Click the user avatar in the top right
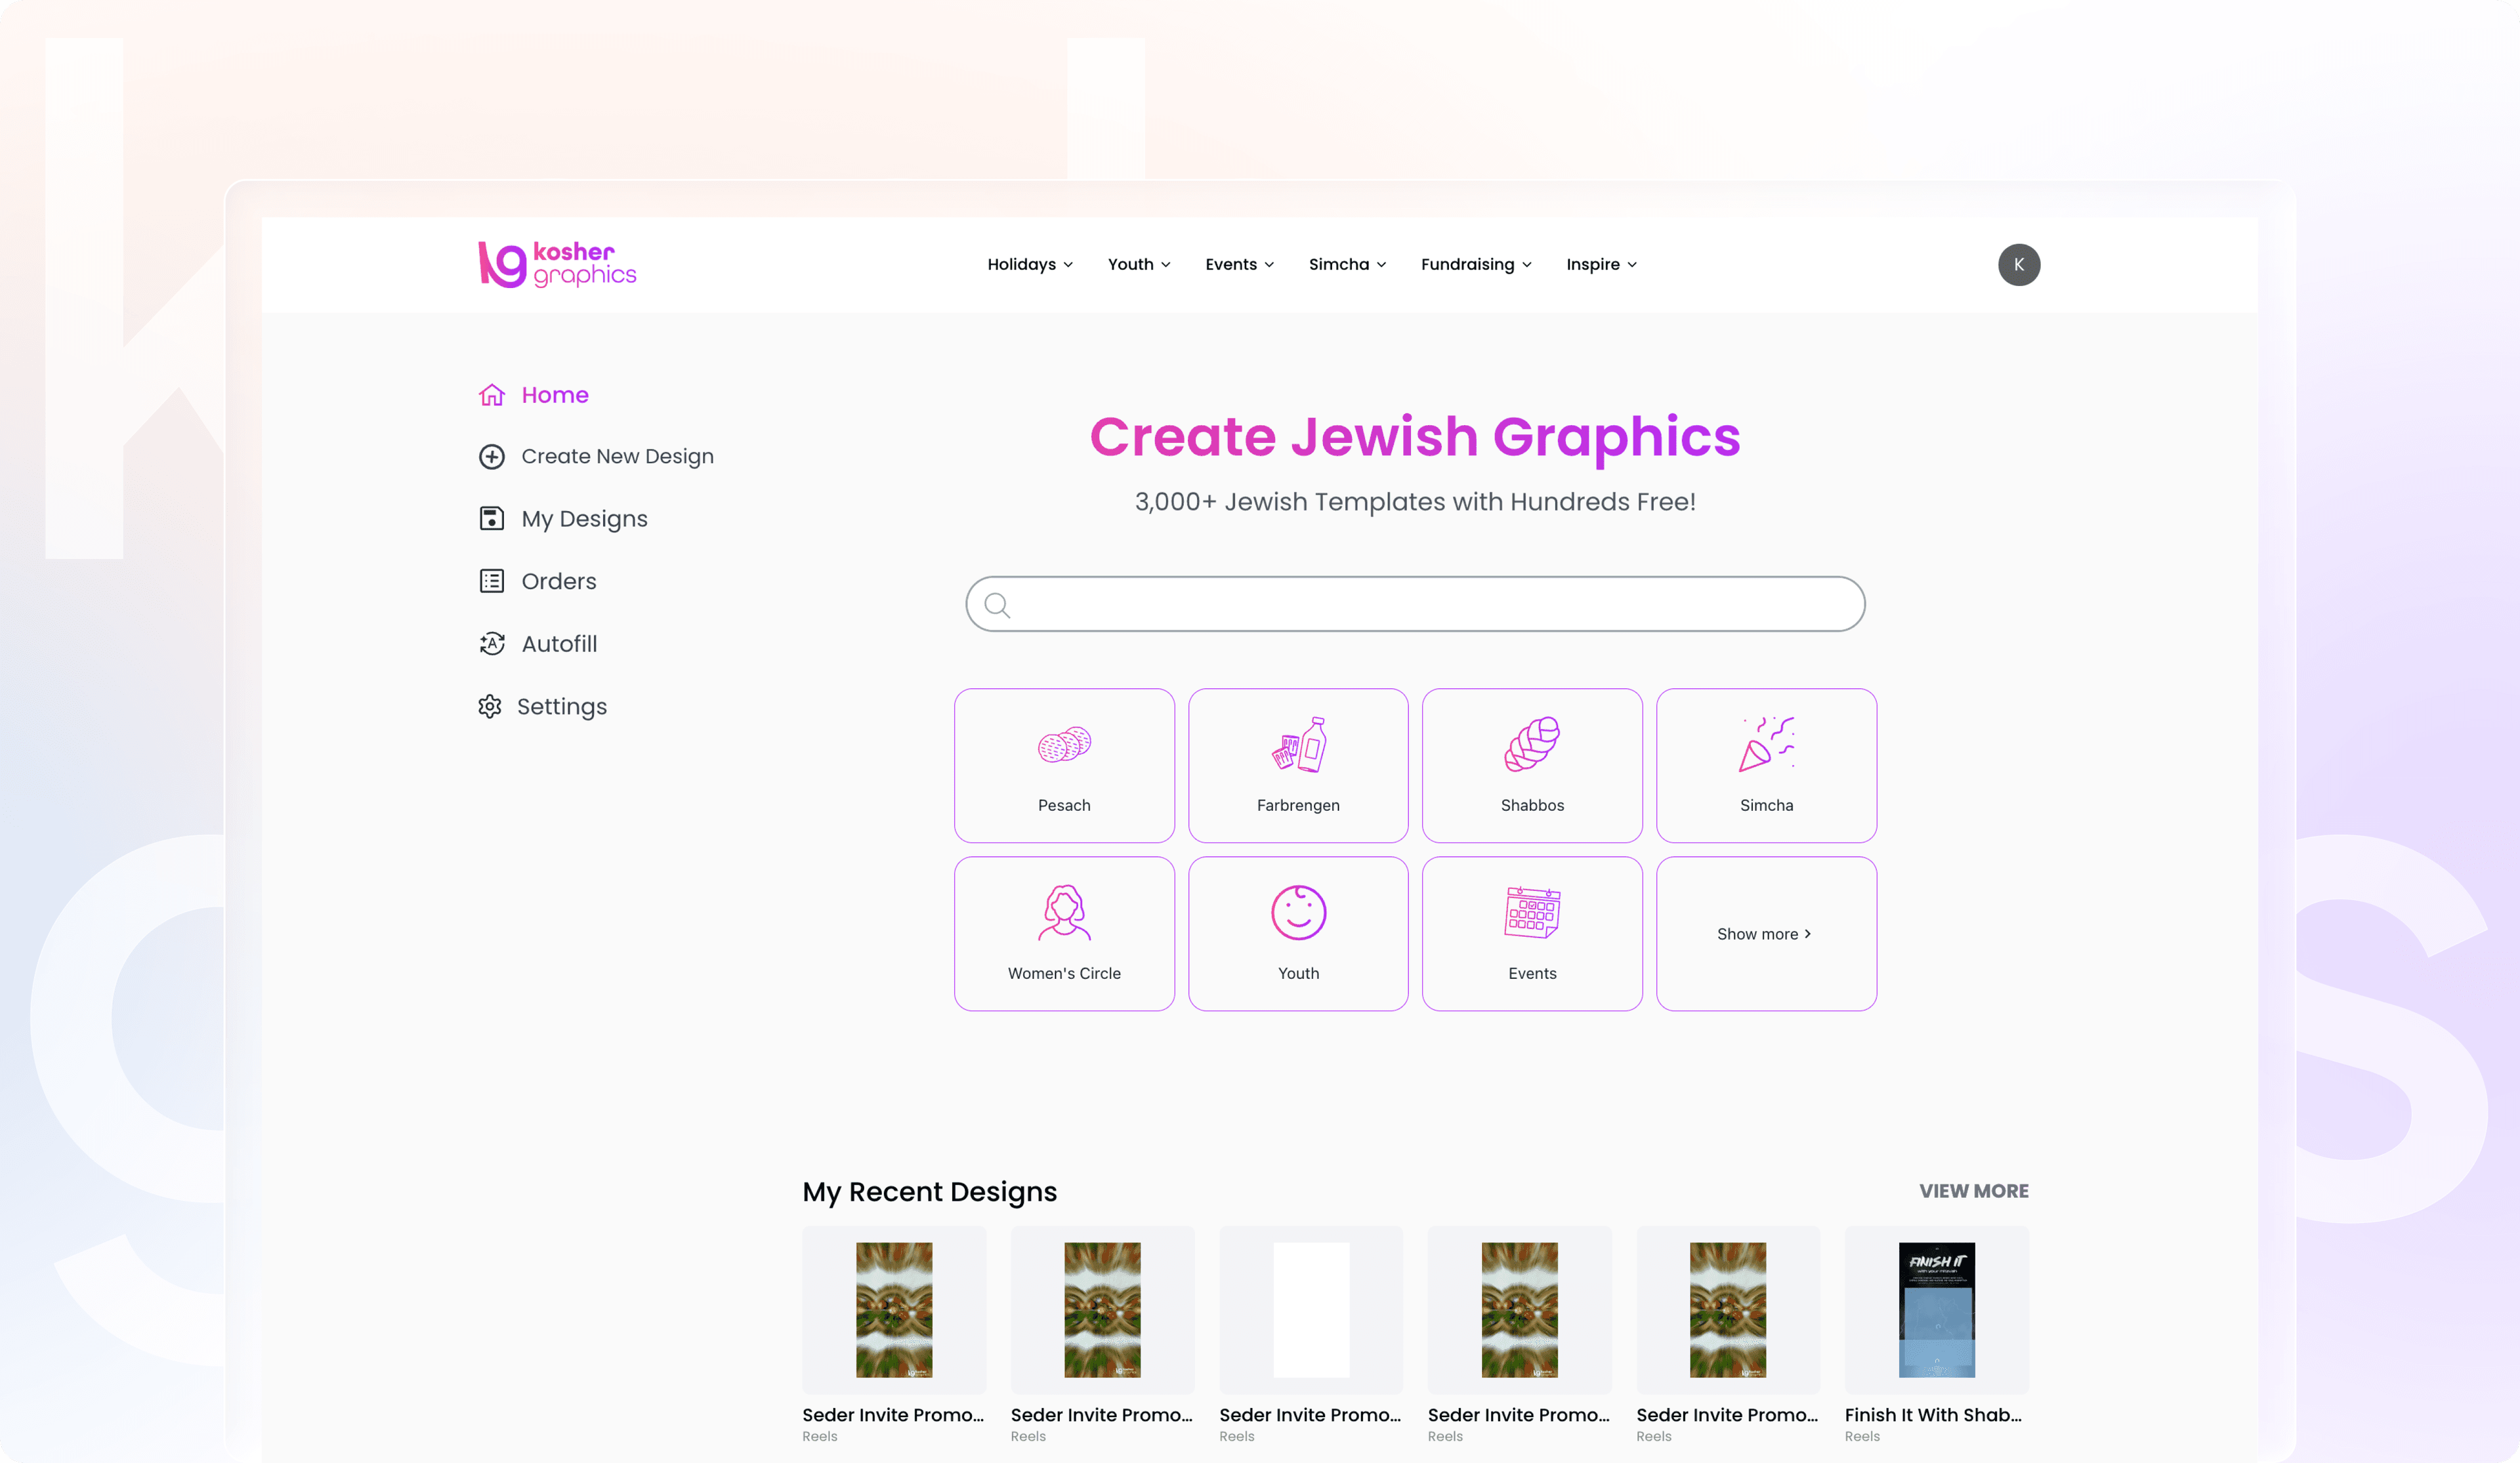2520x1463 pixels. [2019, 264]
